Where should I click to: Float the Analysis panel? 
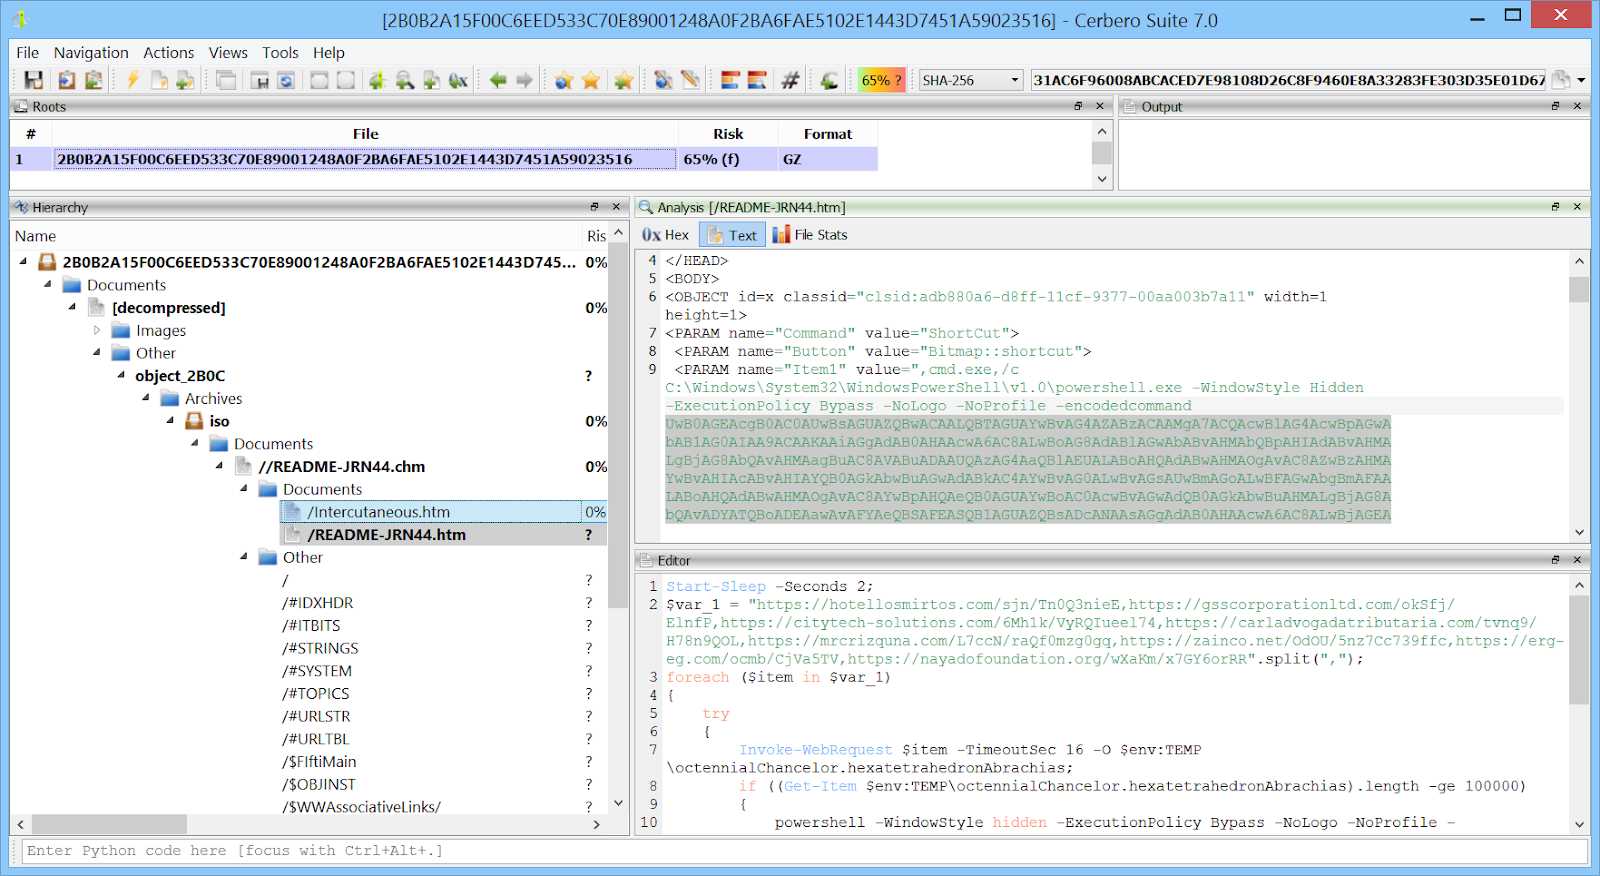pos(1555,207)
